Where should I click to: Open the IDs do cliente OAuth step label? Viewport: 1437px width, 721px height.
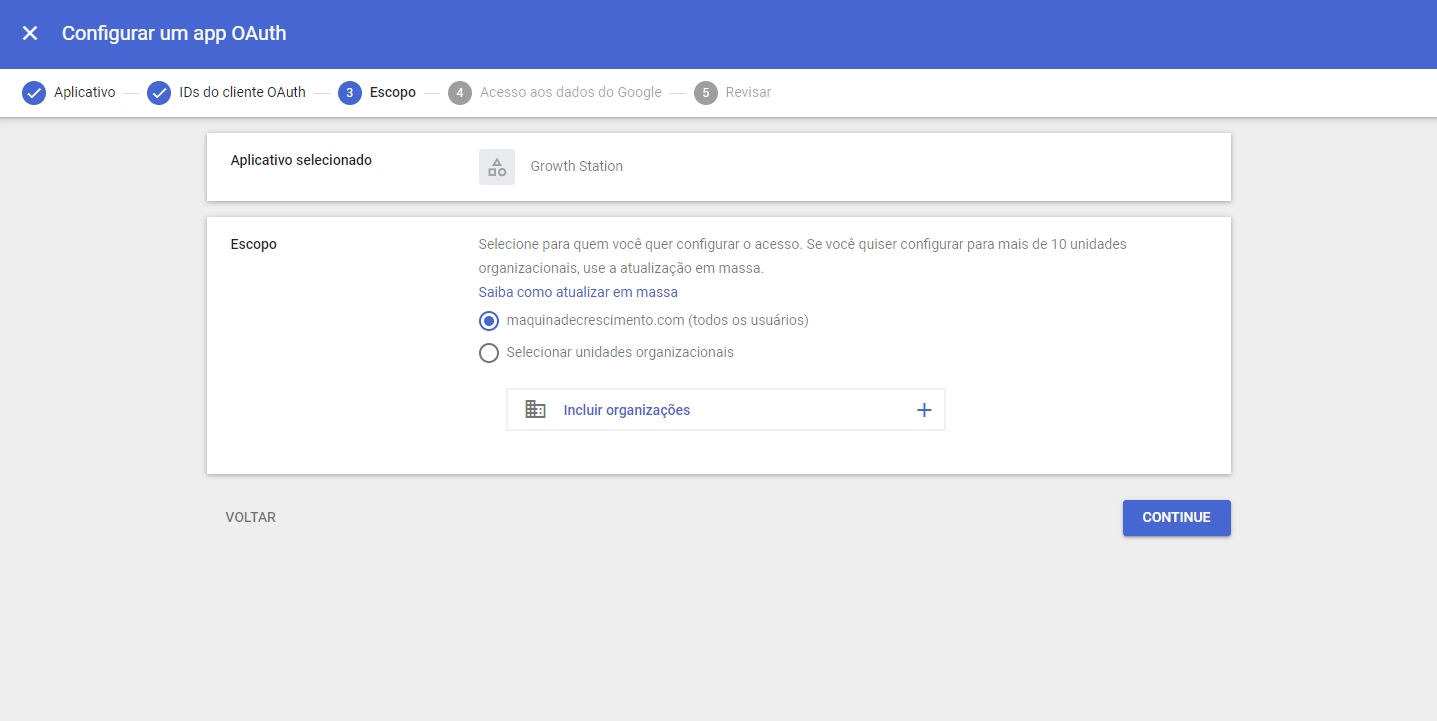[242, 93]
